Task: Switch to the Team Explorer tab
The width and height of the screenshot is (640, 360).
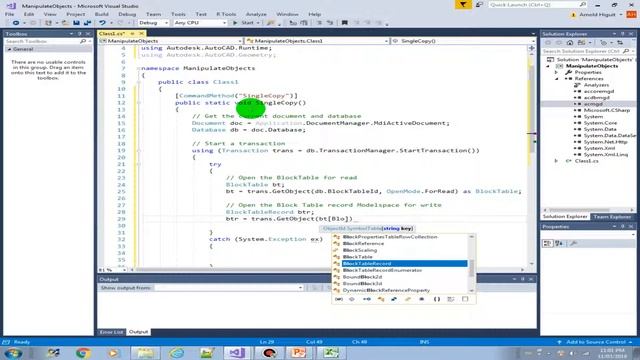Action: point(612,217)
